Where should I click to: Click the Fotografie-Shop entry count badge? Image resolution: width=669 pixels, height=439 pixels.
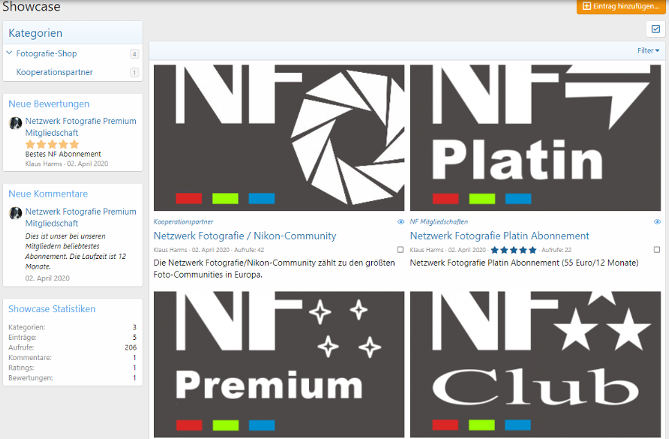pyautogui.click(x=134, y=54)
